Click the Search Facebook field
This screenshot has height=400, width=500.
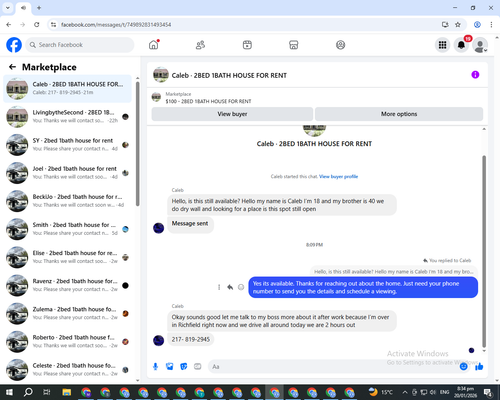point(80,45)
